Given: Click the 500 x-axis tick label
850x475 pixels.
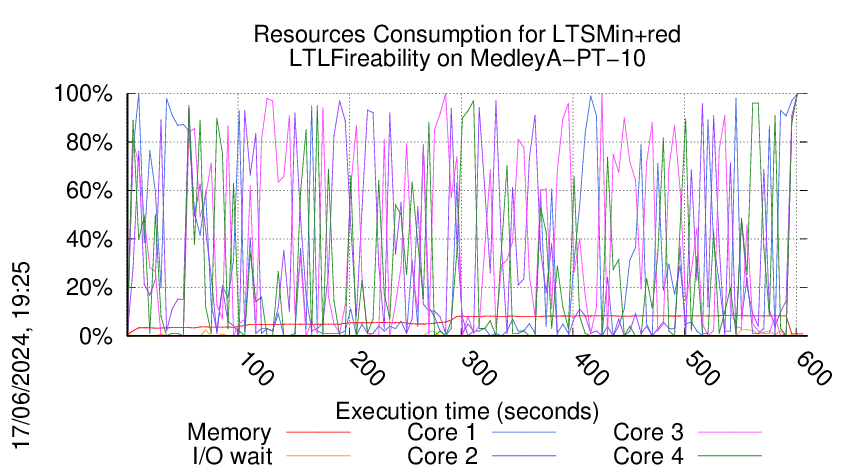Looking at the screenshot, I should pyautogui.click(x=703, y=369).
